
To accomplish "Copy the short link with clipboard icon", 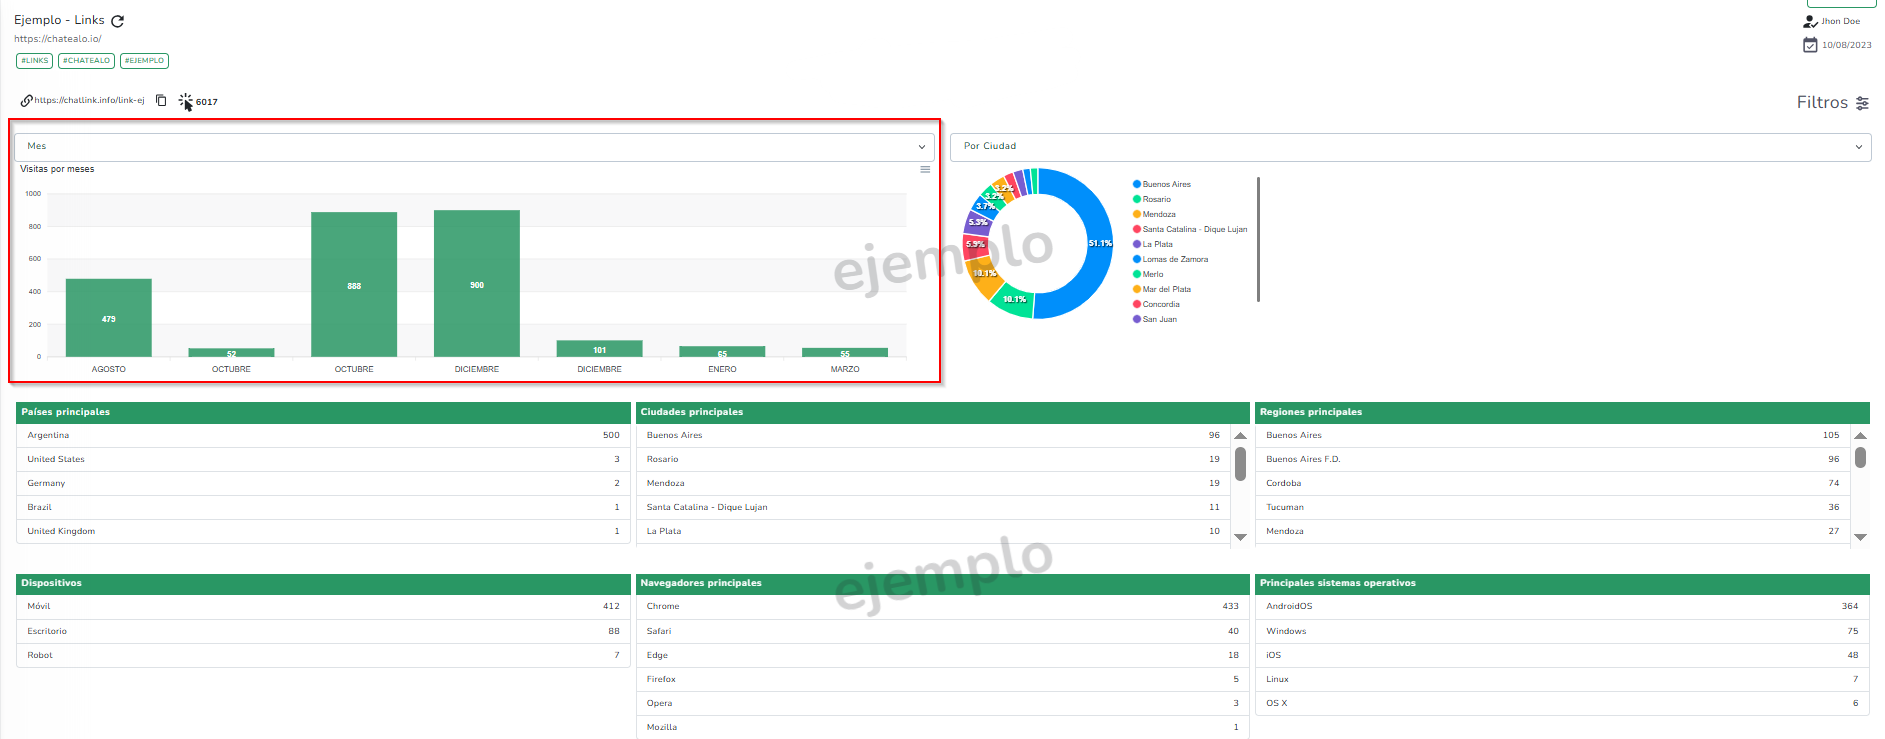I will pos(161,101).
